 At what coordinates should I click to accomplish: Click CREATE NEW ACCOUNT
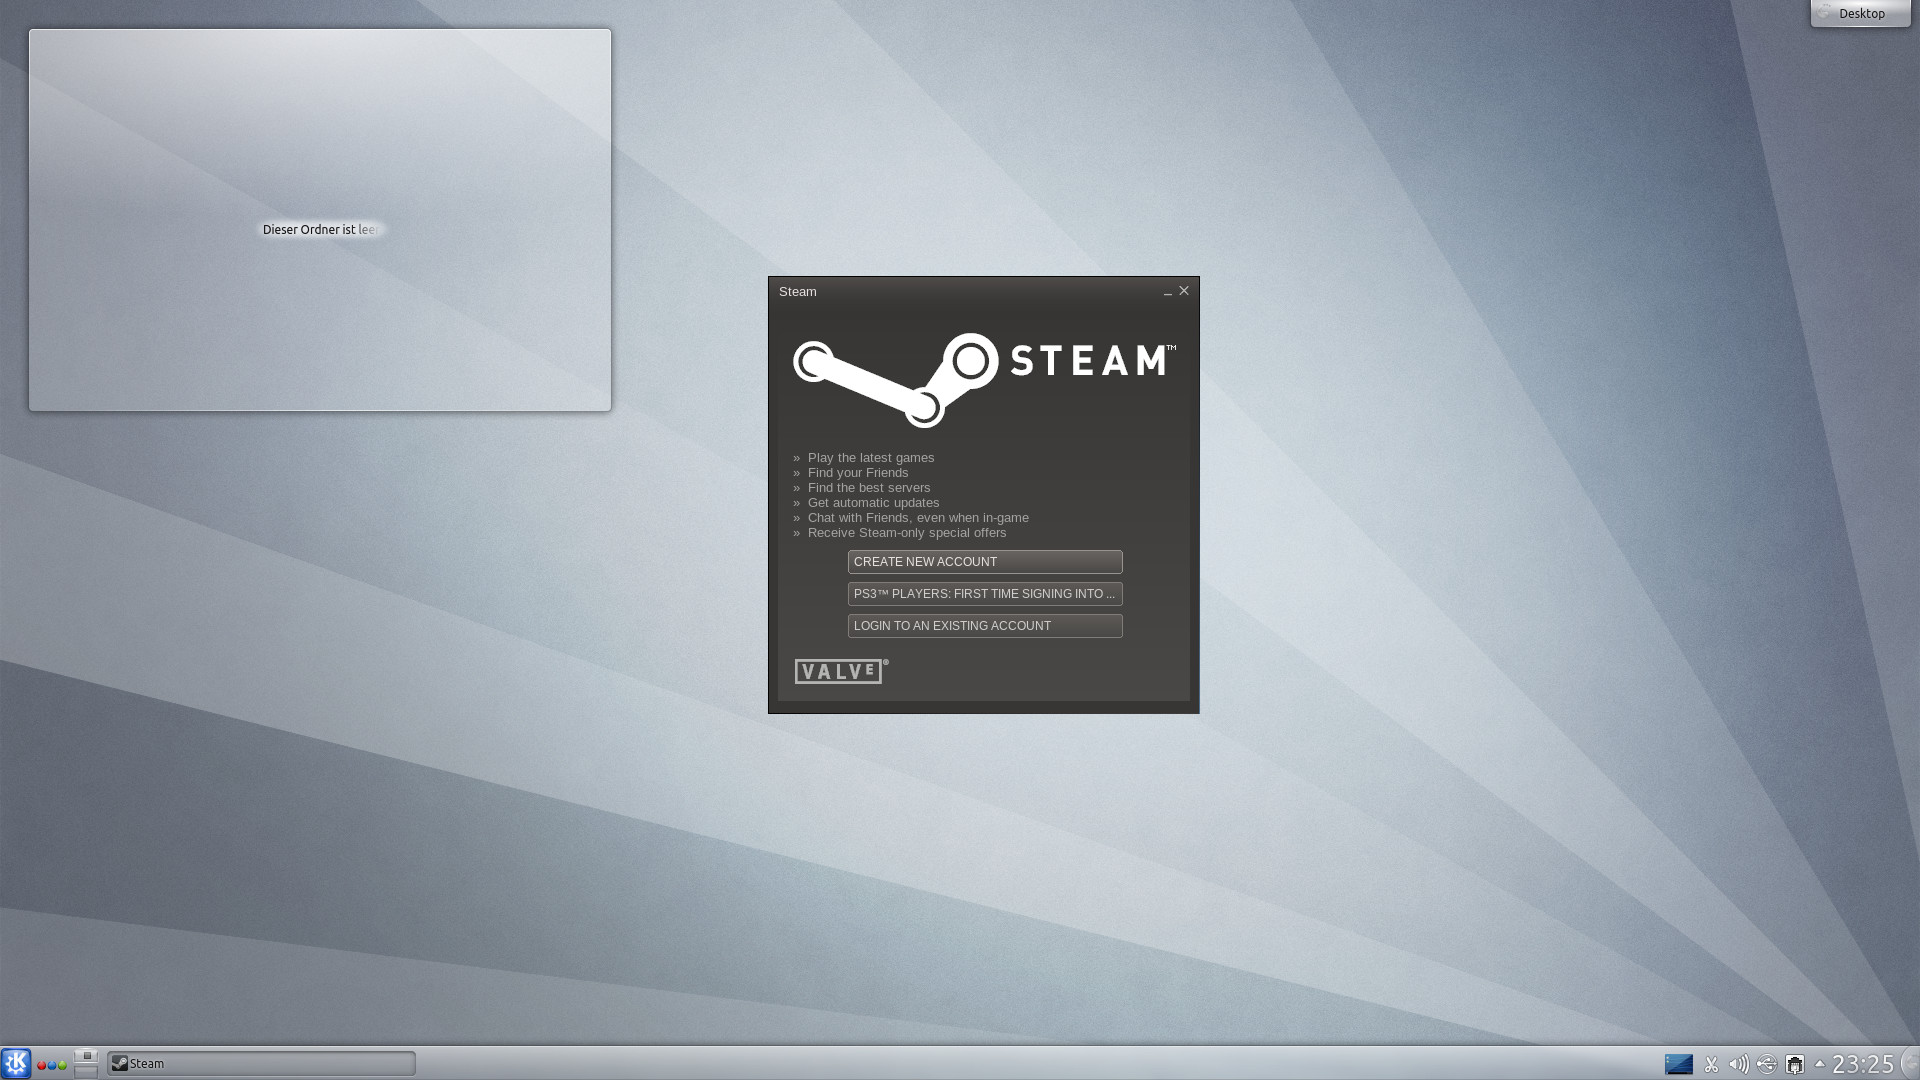[984, 561]
